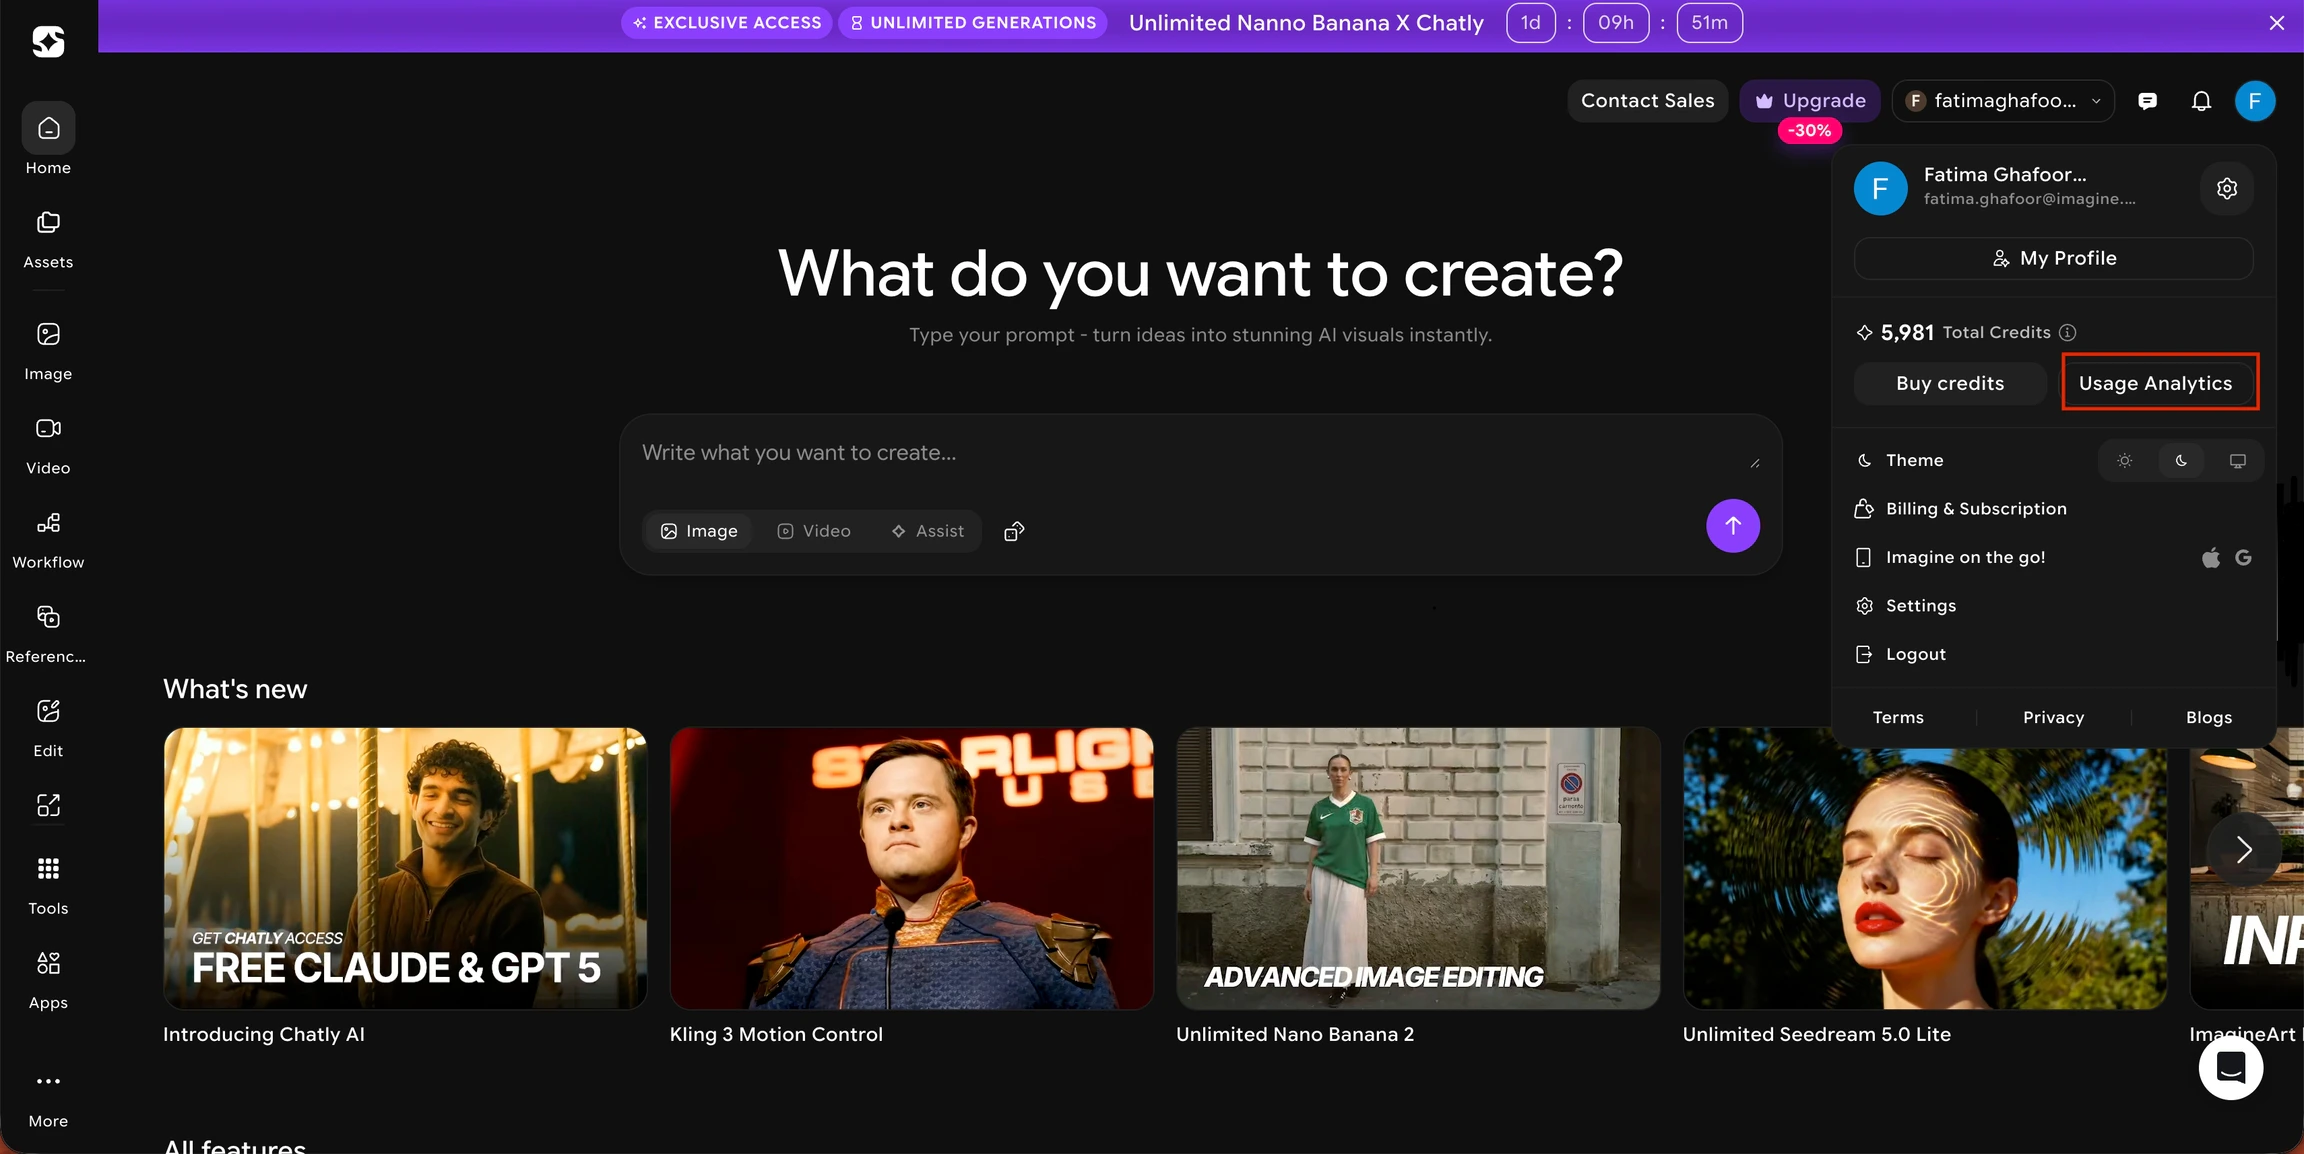Click Contact Sales button
Screen dimensions: 2304x1154
coord(1647,101)
